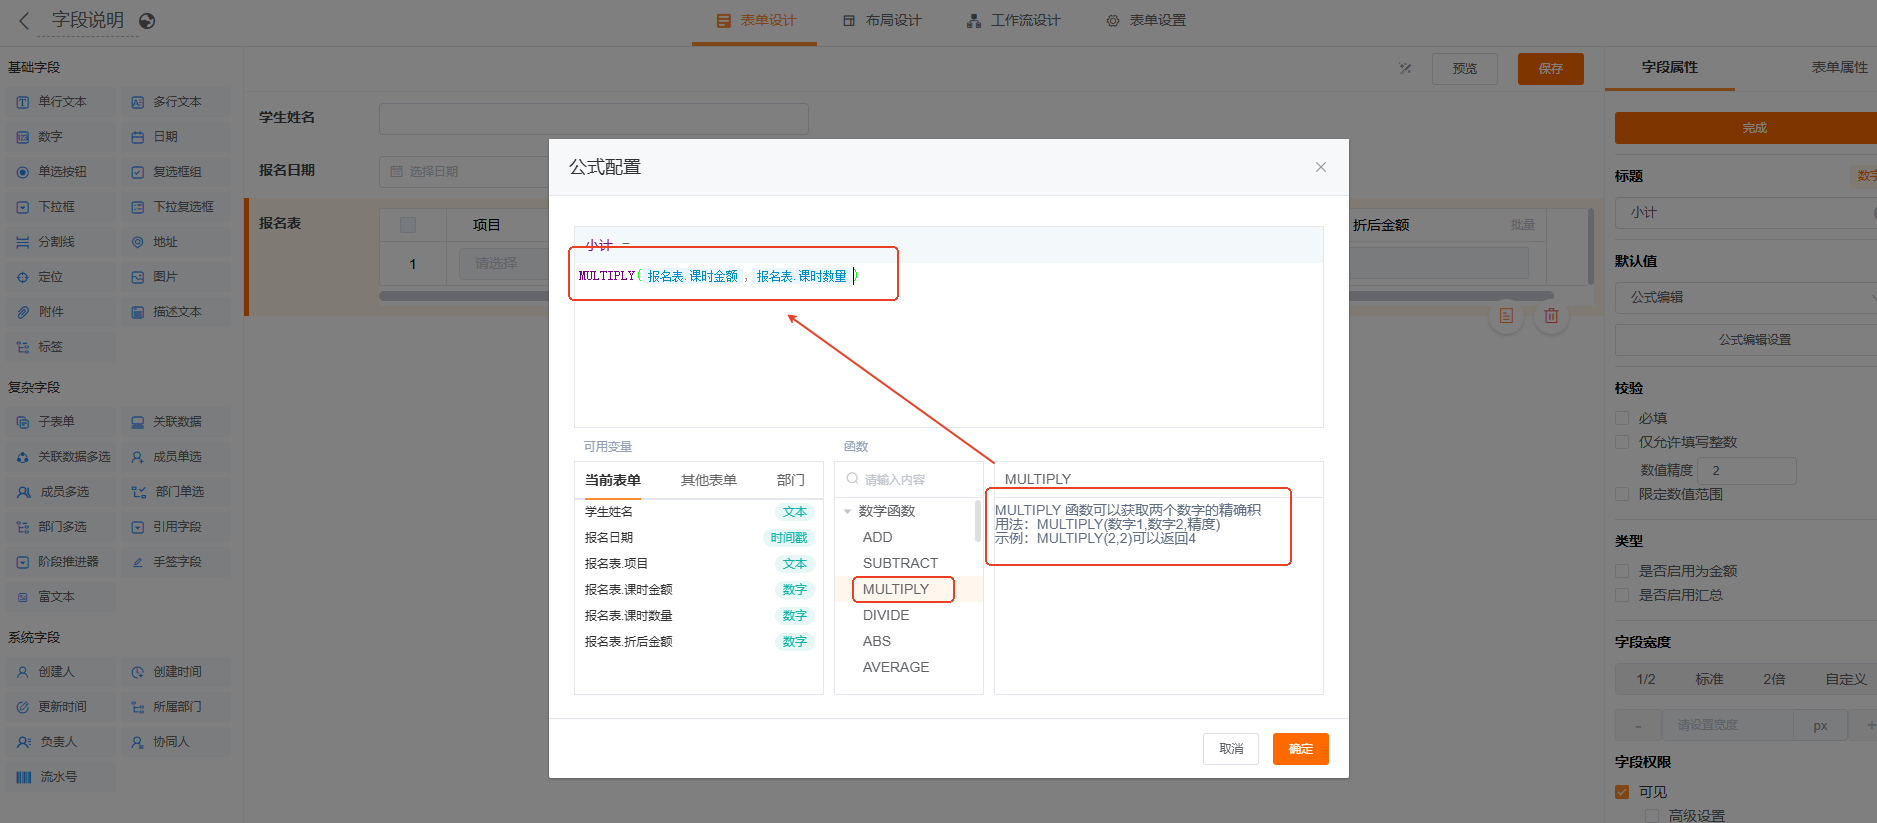This screenshot has height=823, width=1877.
Task: Switch to the 表单设置 tab
Action: click(1146, 20)
